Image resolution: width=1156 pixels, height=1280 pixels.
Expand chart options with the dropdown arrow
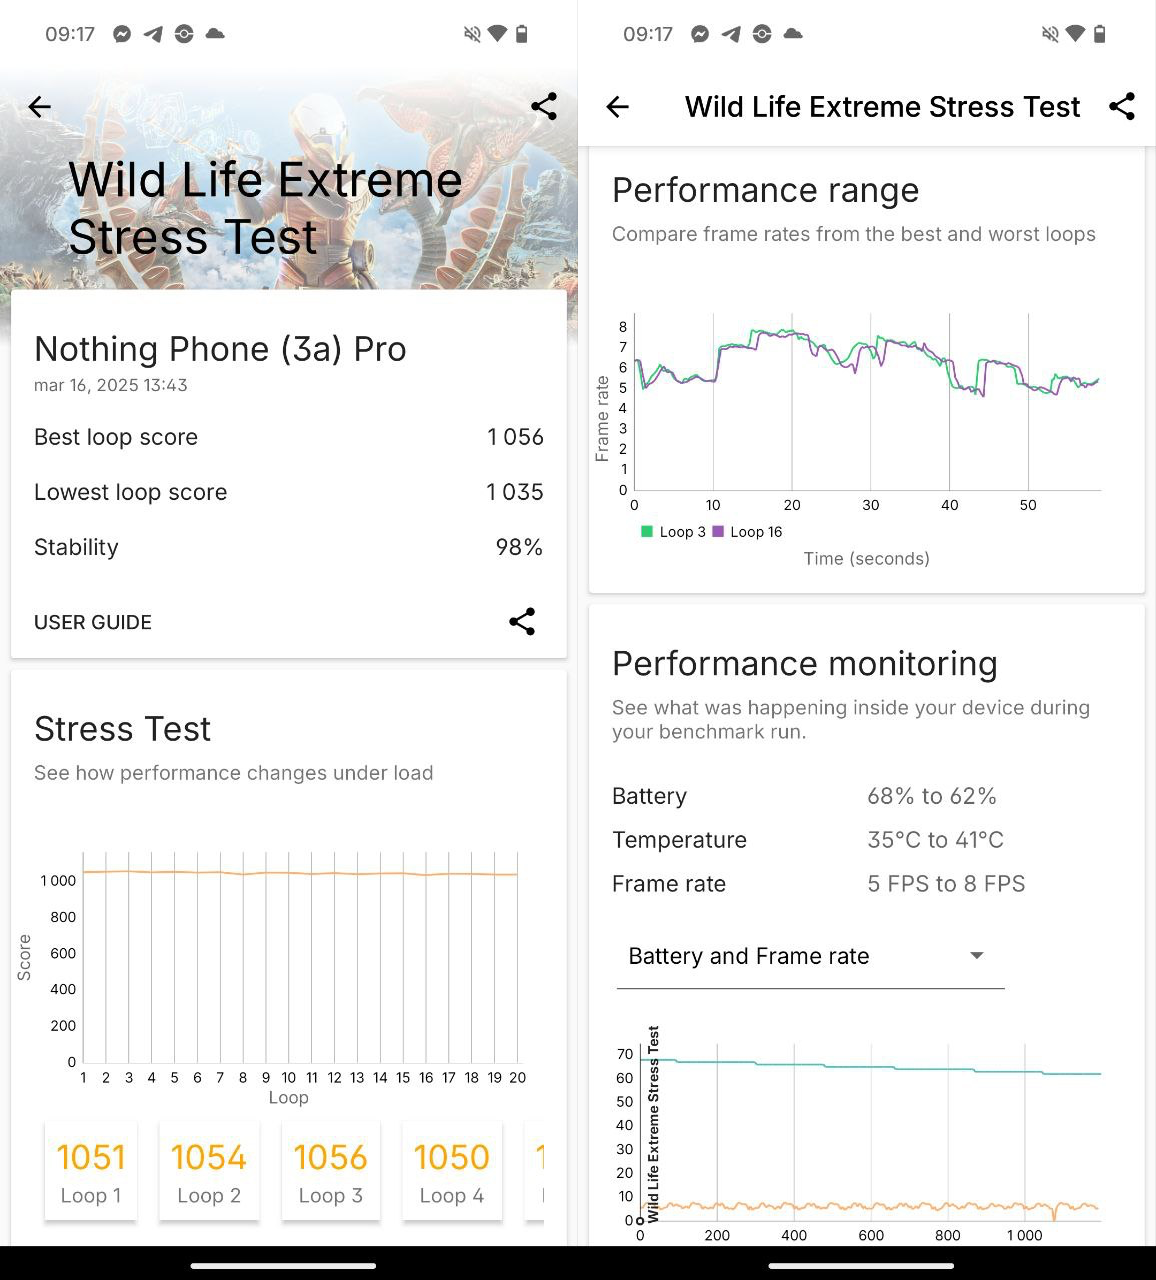(977, 956)
